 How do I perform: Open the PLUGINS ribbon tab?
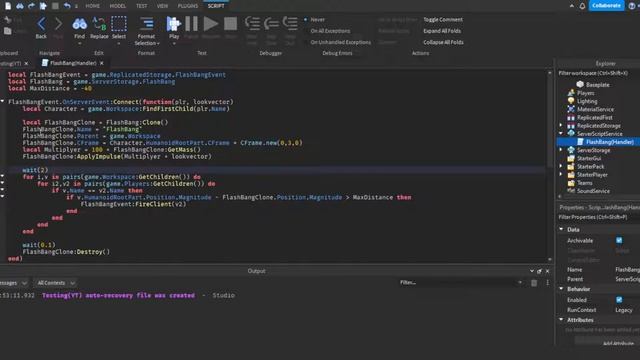[x=188, y=6]
